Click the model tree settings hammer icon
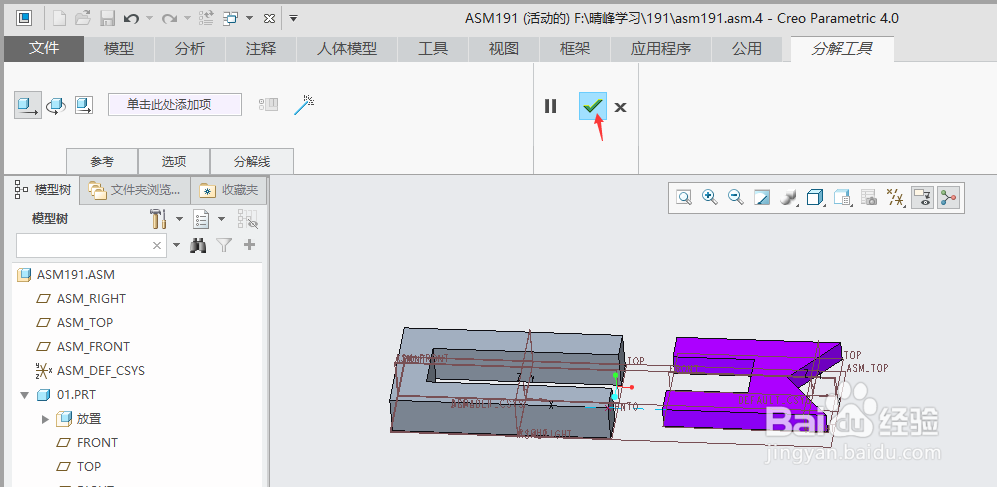This screenshot has height=487, width=997. 158,219
